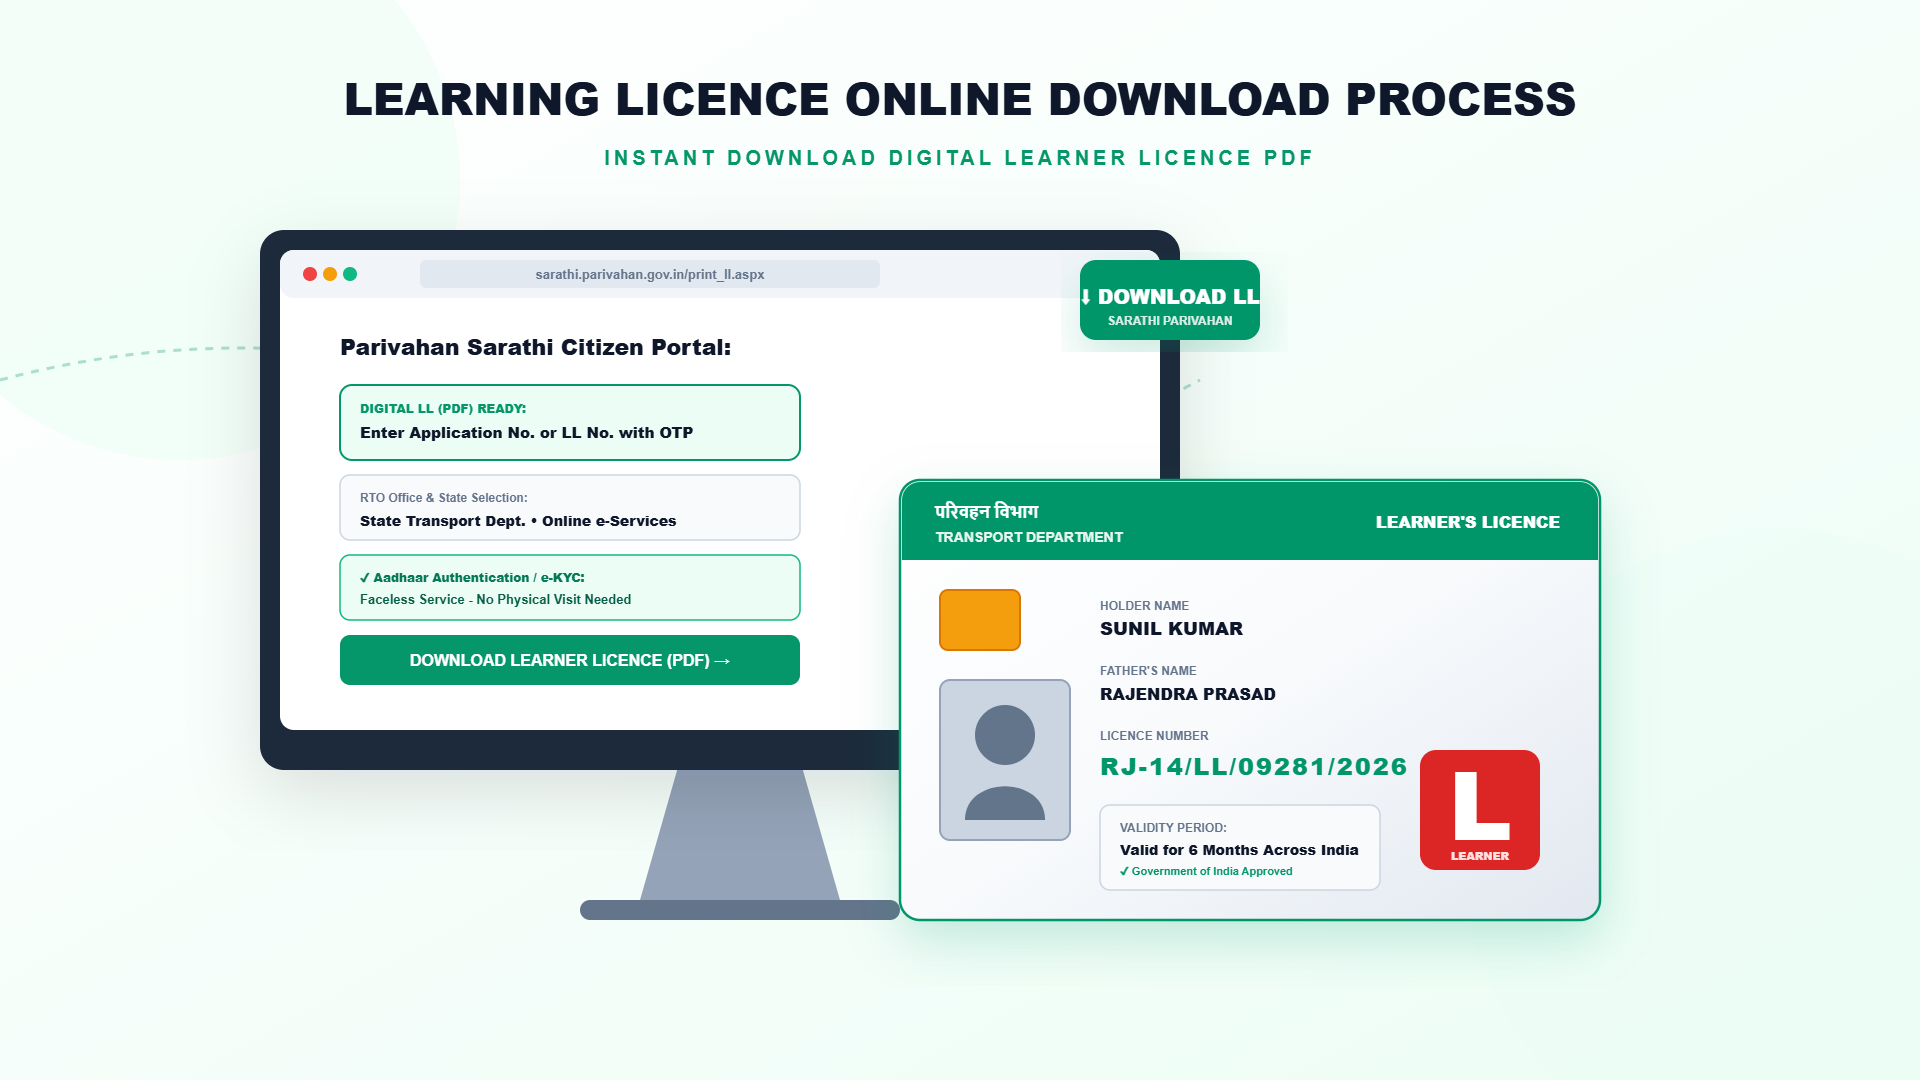This screenshot has height=1080, width=1920.
Task: Click the sarathi.parivahan.gov.in address bar
Action: (650, 274)
